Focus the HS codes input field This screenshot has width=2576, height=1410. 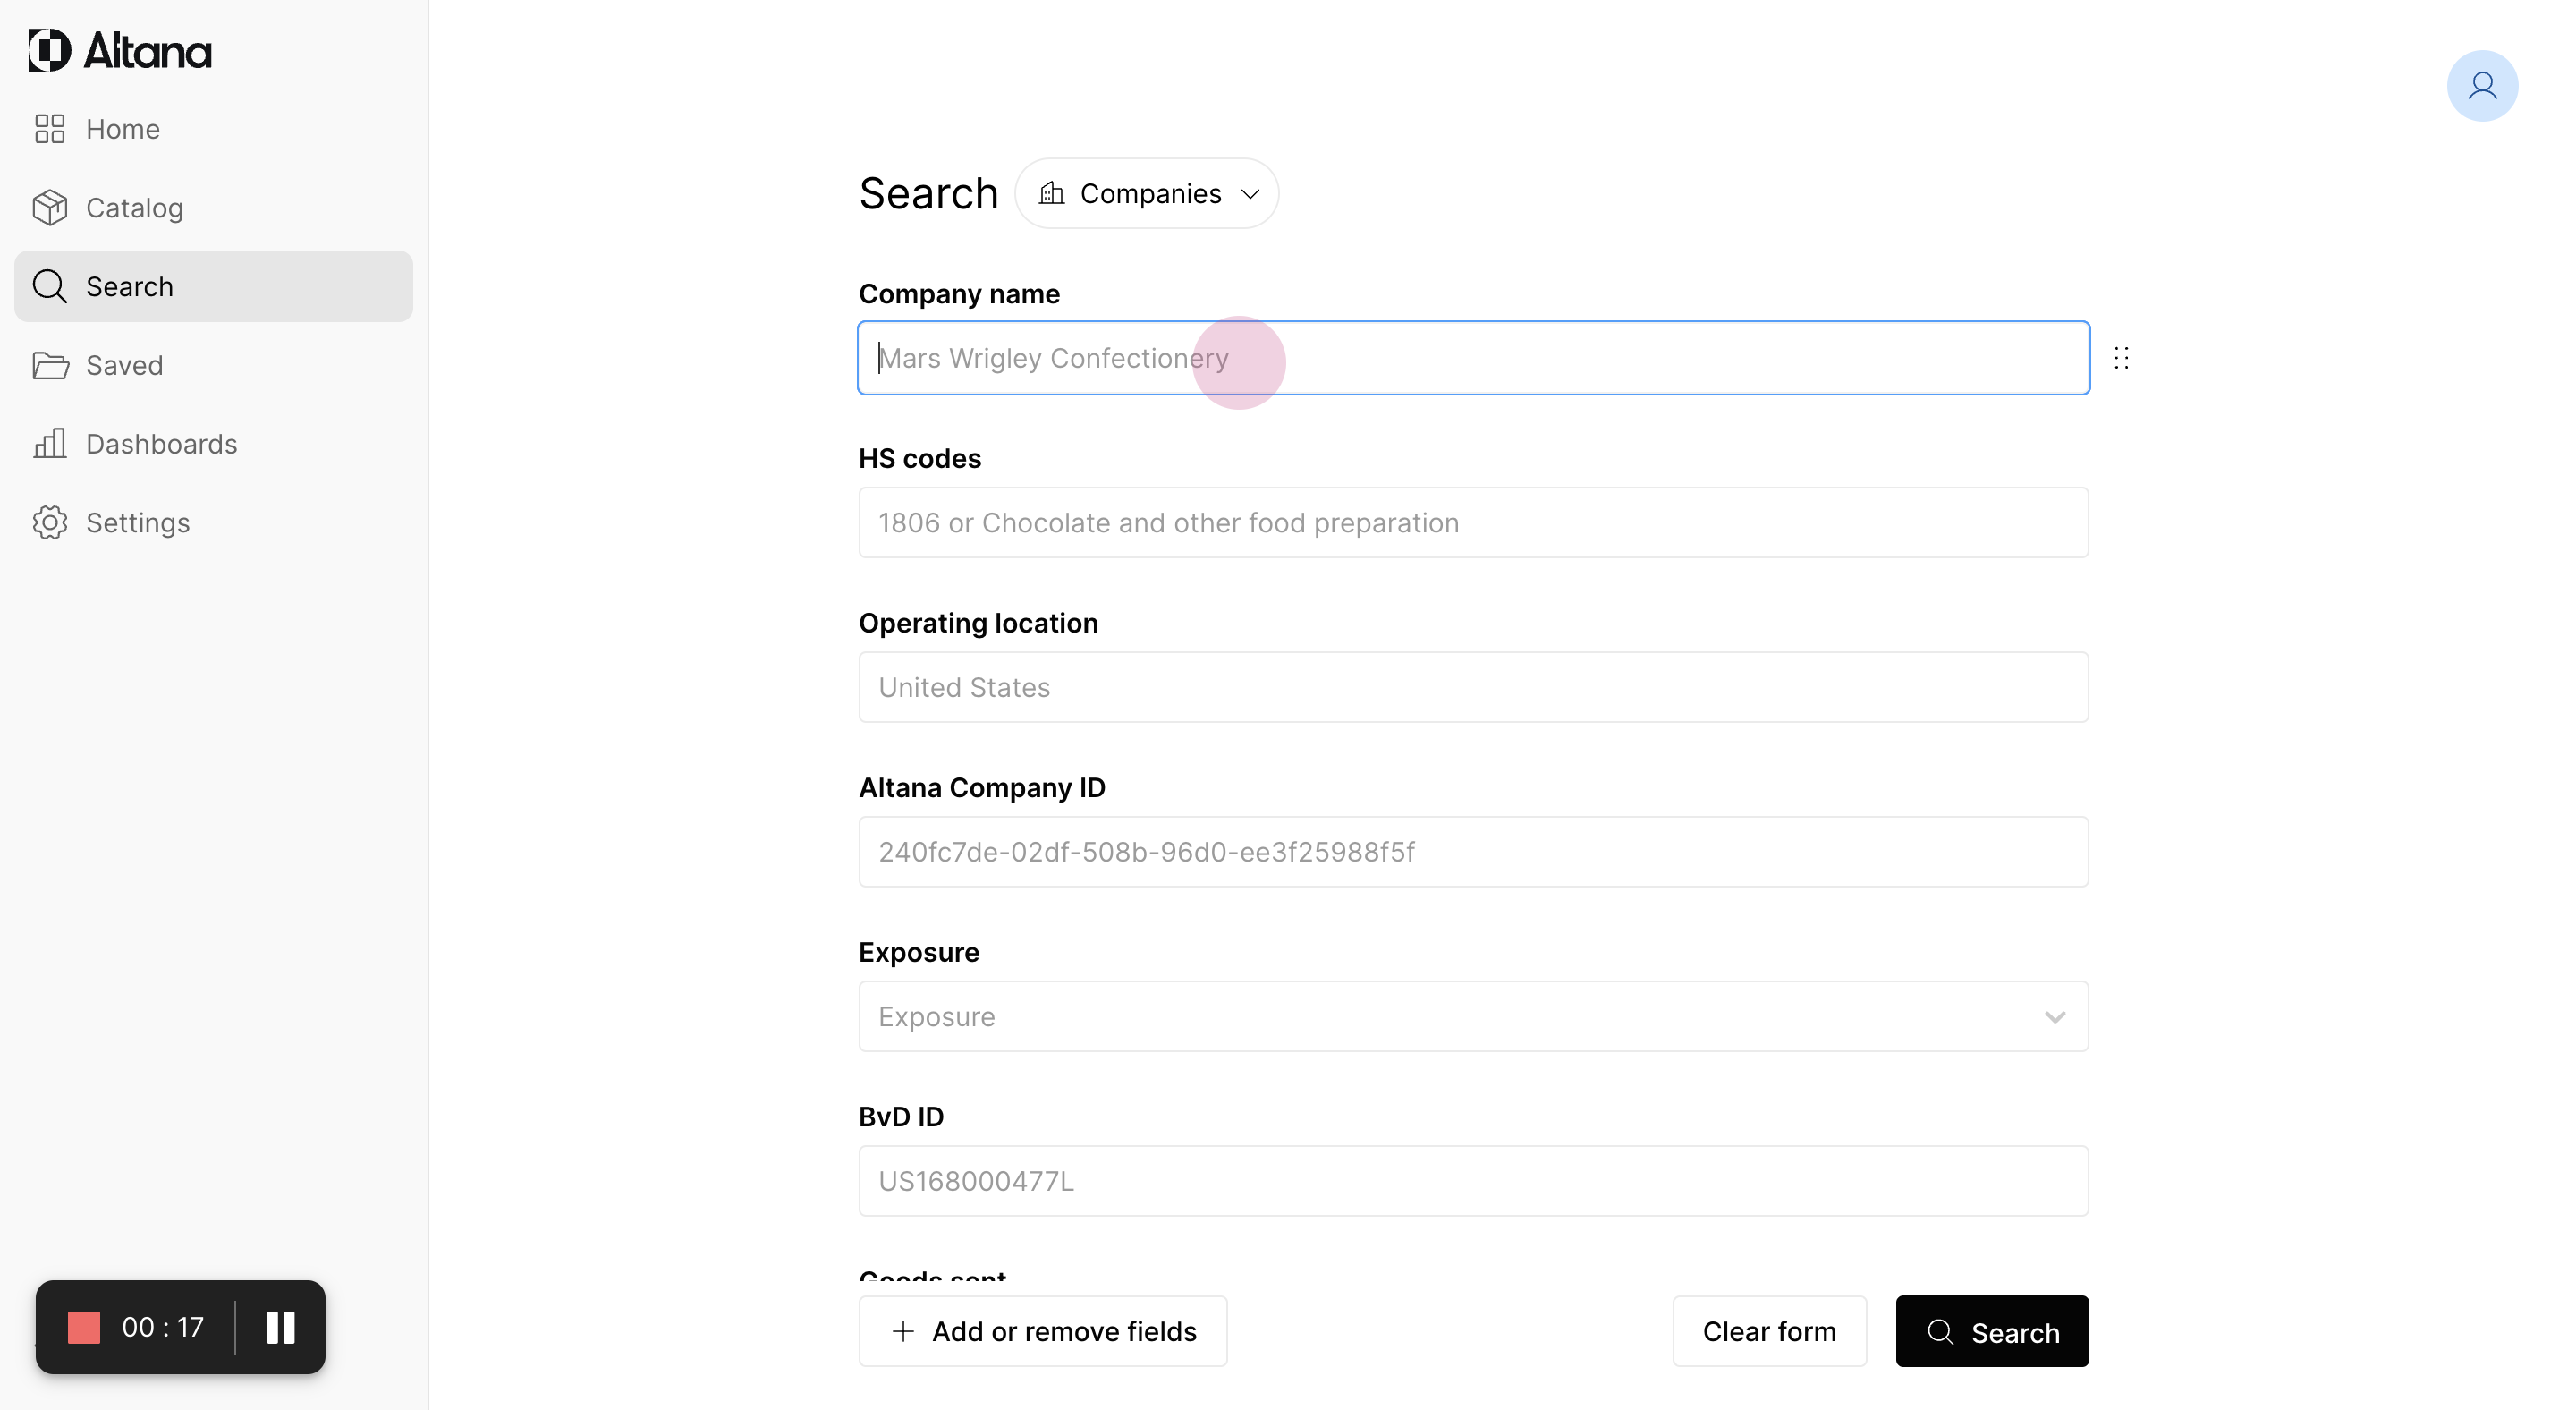point(1472,523)
